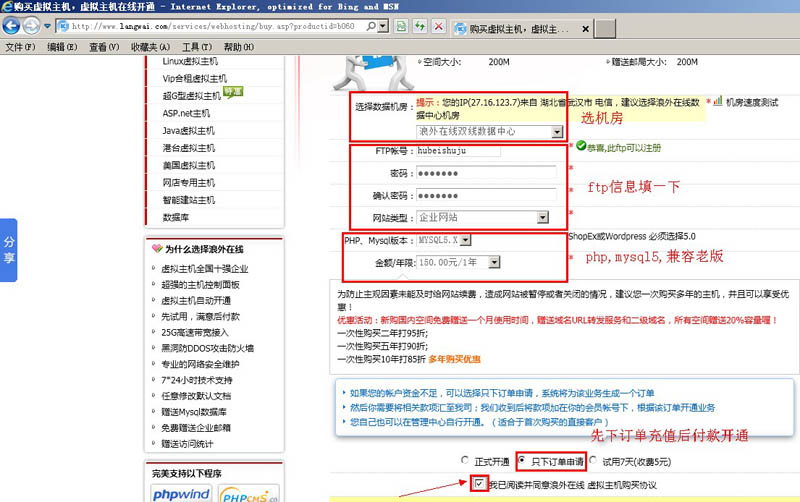Expand the 网站类型 website type dropdown
800x502 pixels.
pos(542,217)
